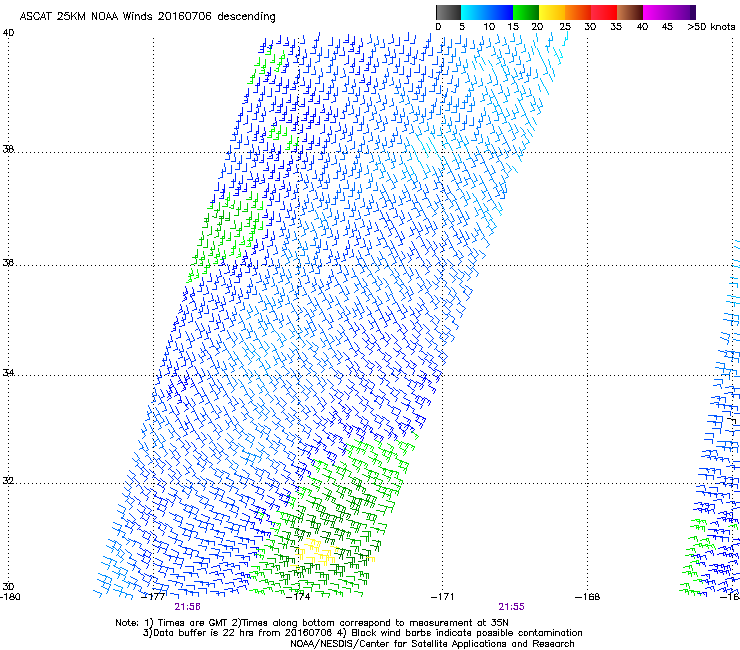
Task: Pick the yellow 20-25 knots color segment
Action: 552,12
